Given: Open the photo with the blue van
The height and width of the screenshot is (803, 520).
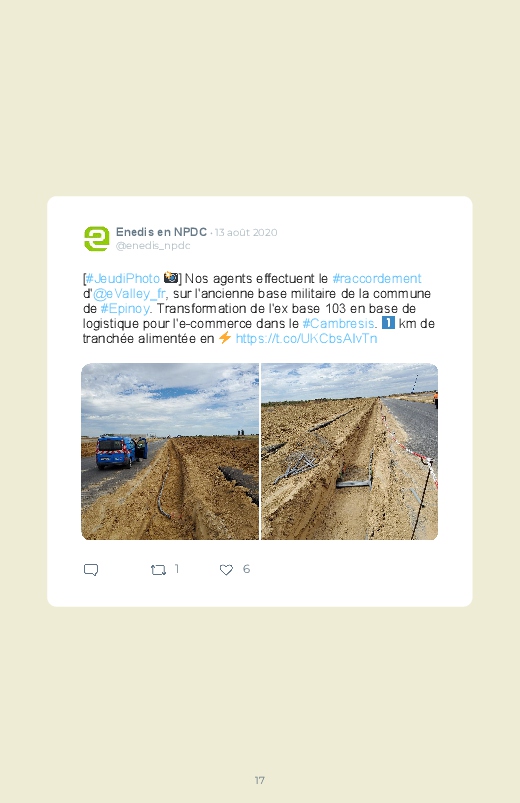Looking at the screenshot, I should [x=170, y=451].
